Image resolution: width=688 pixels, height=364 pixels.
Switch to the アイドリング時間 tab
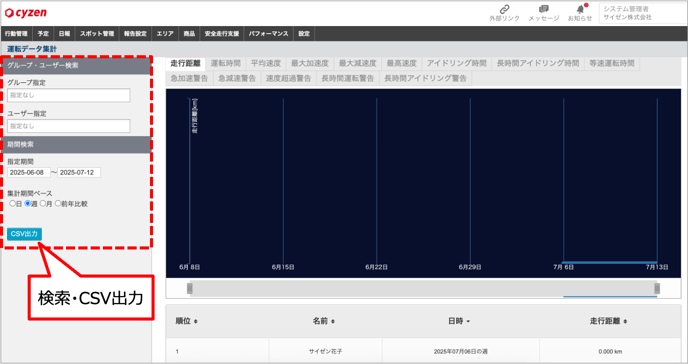[456, 63]
